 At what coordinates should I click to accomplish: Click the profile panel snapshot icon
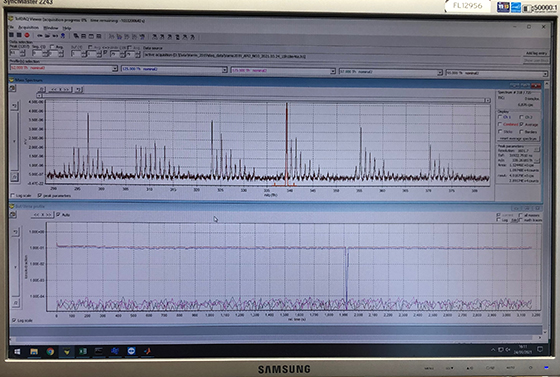click(13, 214)
